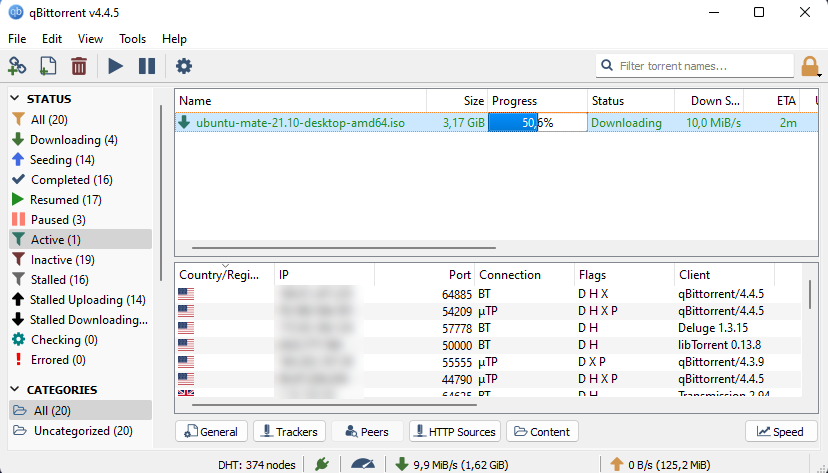Sort peers by Port column header

pos(425,275)
